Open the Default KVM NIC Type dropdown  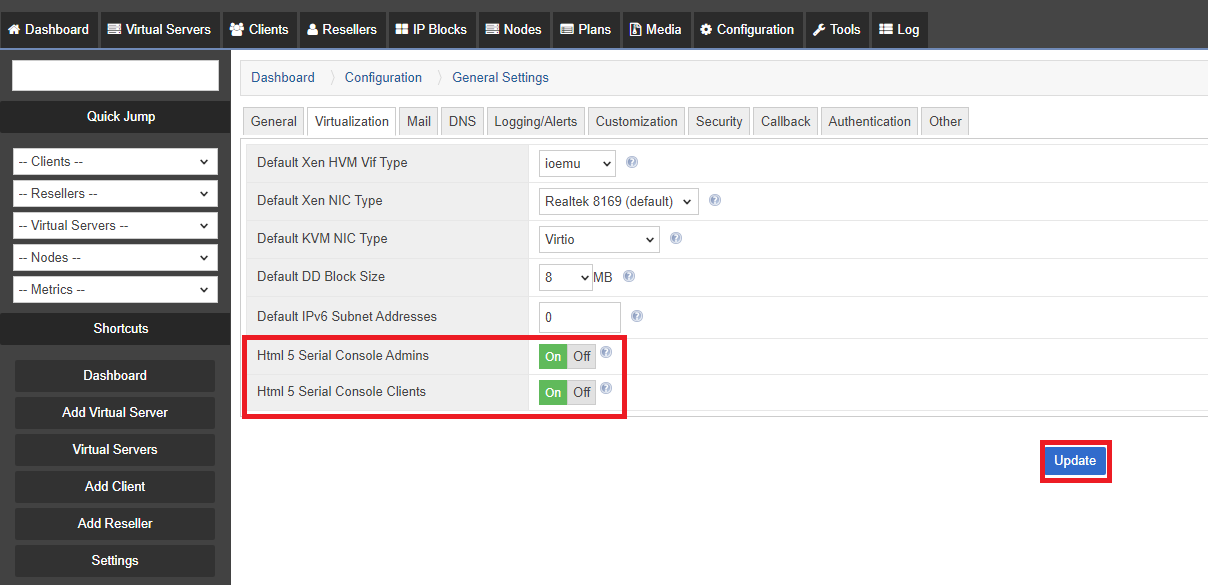[599, 239]
